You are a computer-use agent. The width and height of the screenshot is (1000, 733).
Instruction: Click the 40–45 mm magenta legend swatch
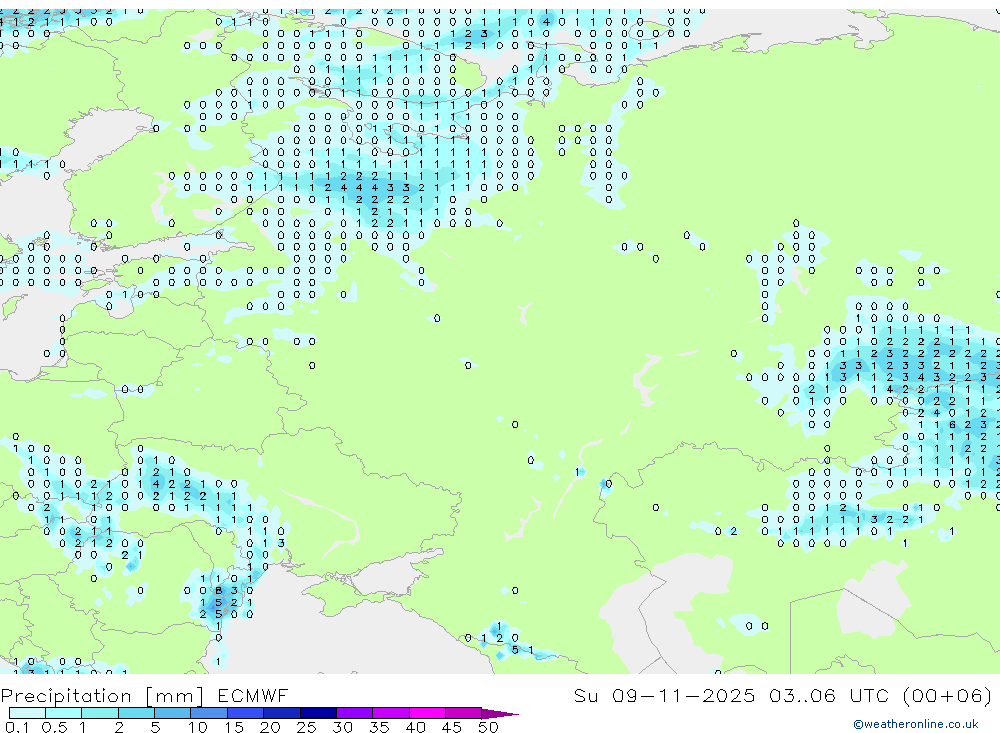[x=427, y=713]
